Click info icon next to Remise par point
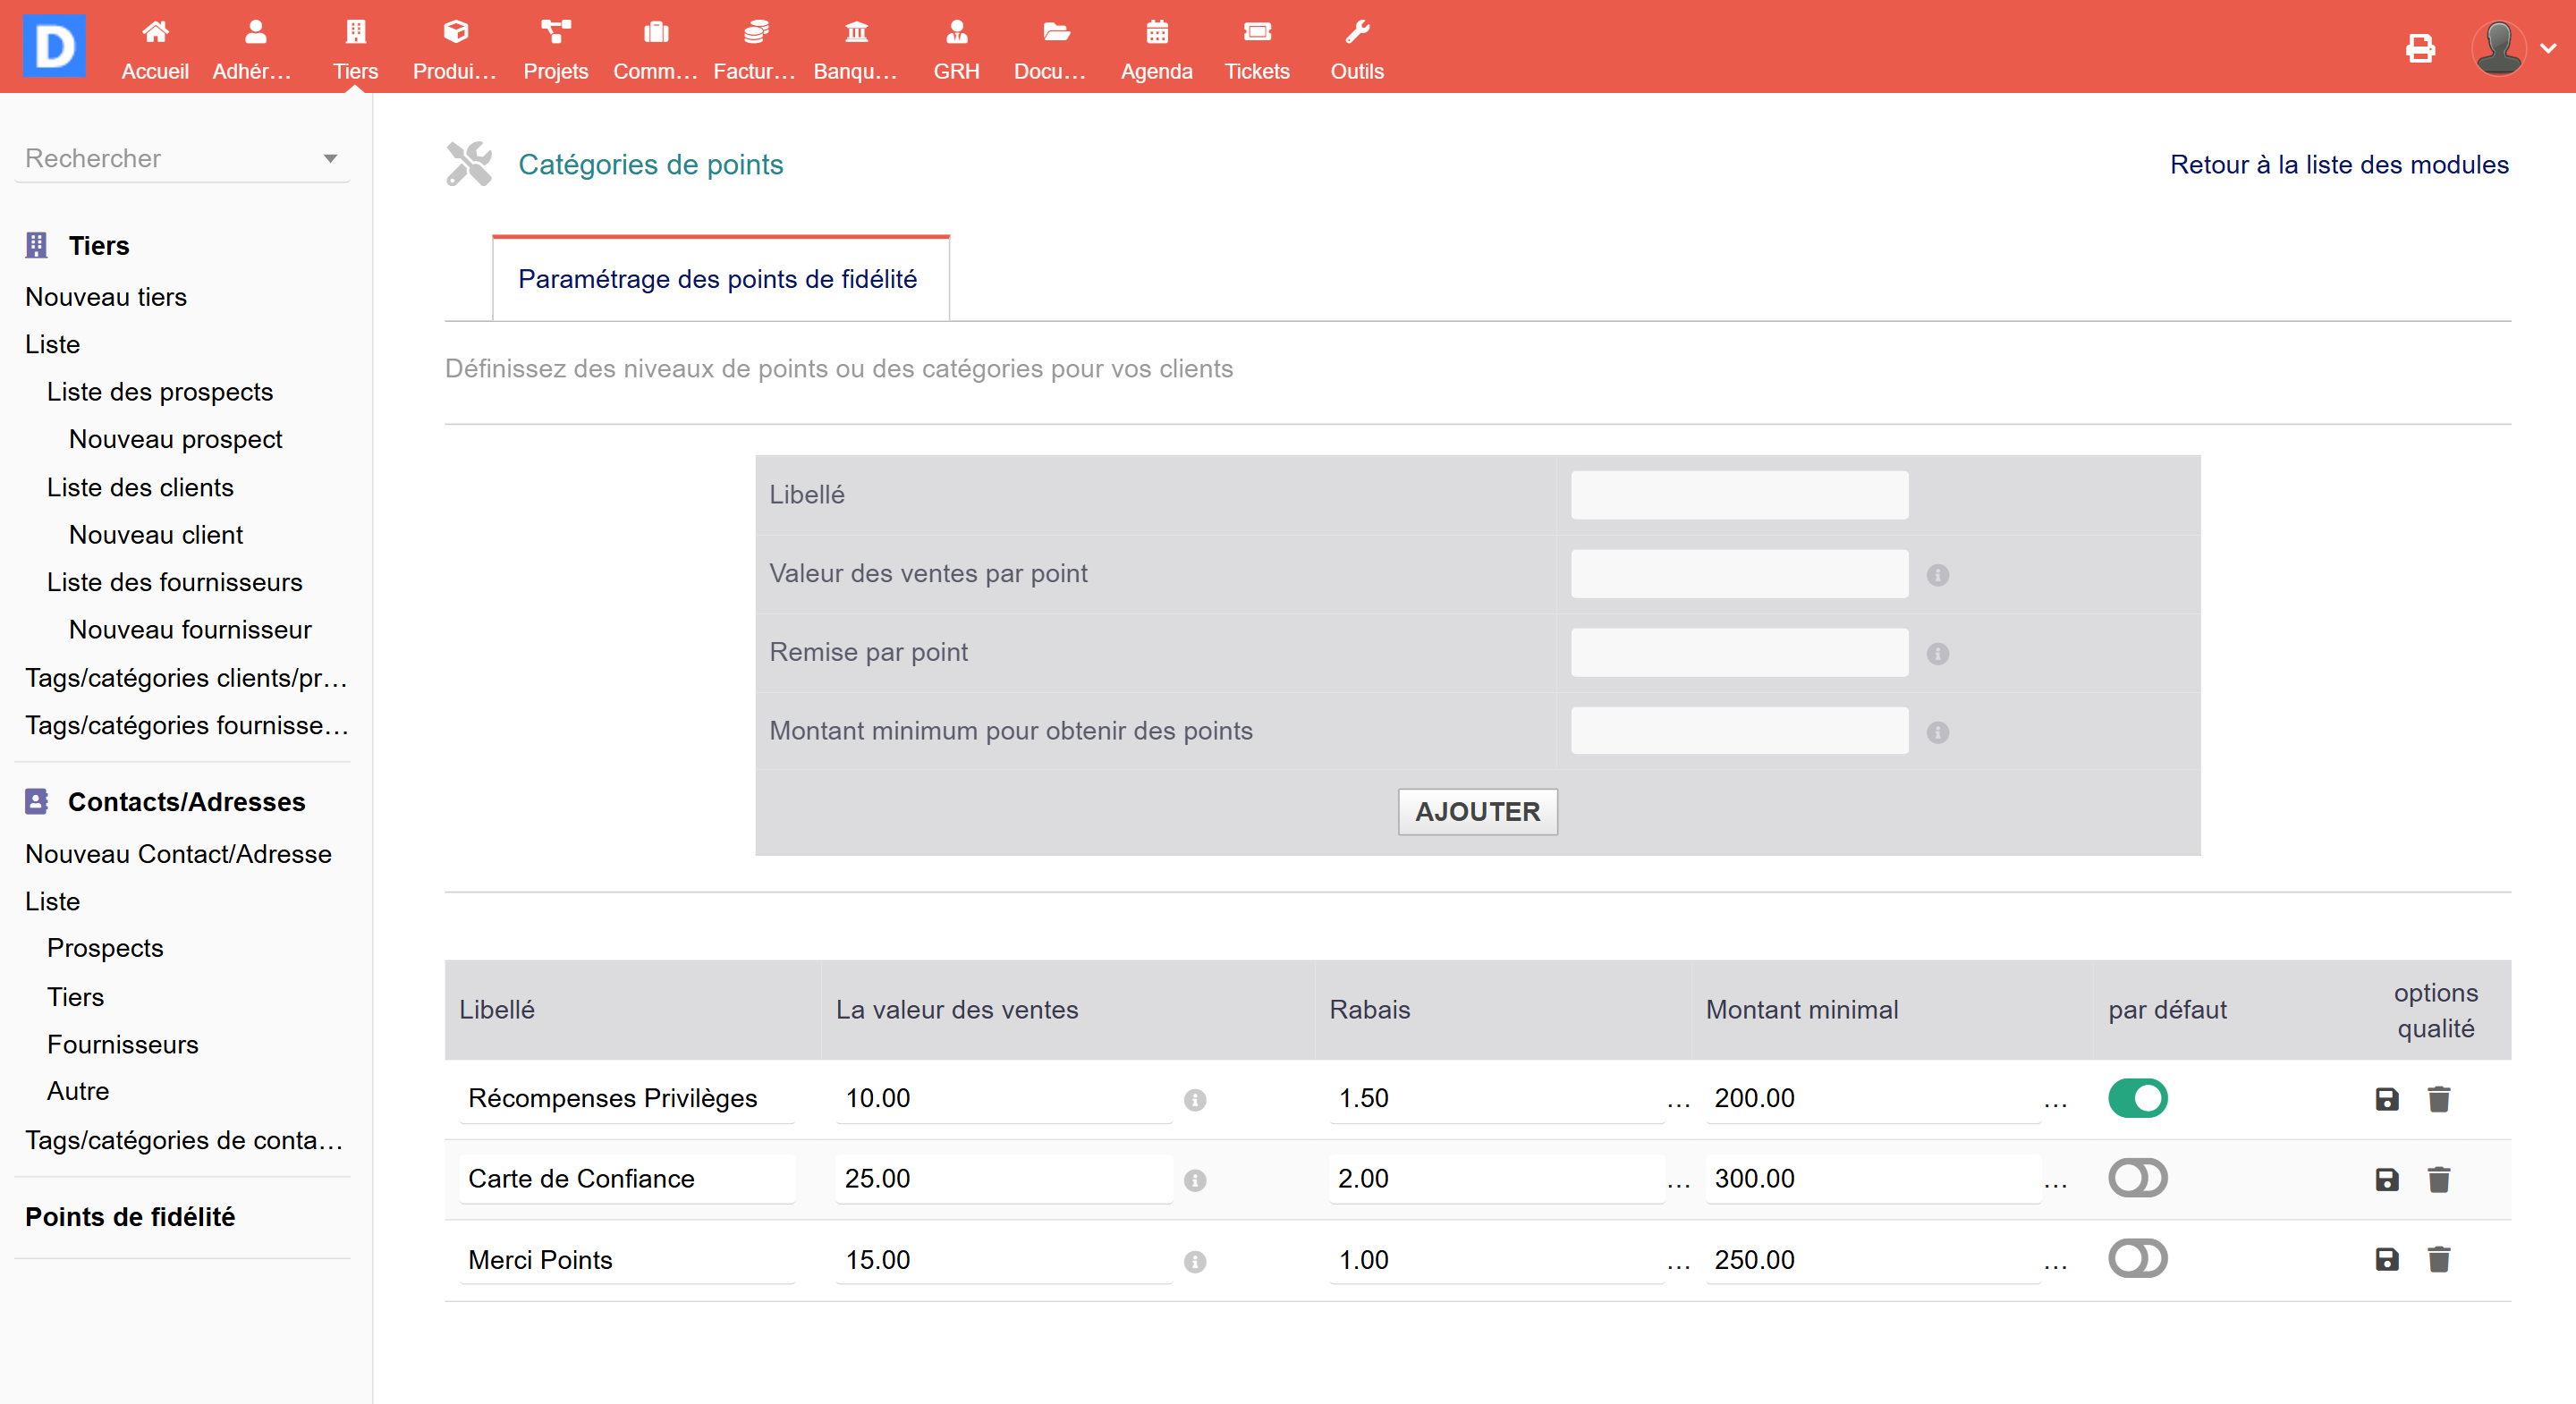The height and width of the screenshot is (1404, 2576). (1937, 654)
